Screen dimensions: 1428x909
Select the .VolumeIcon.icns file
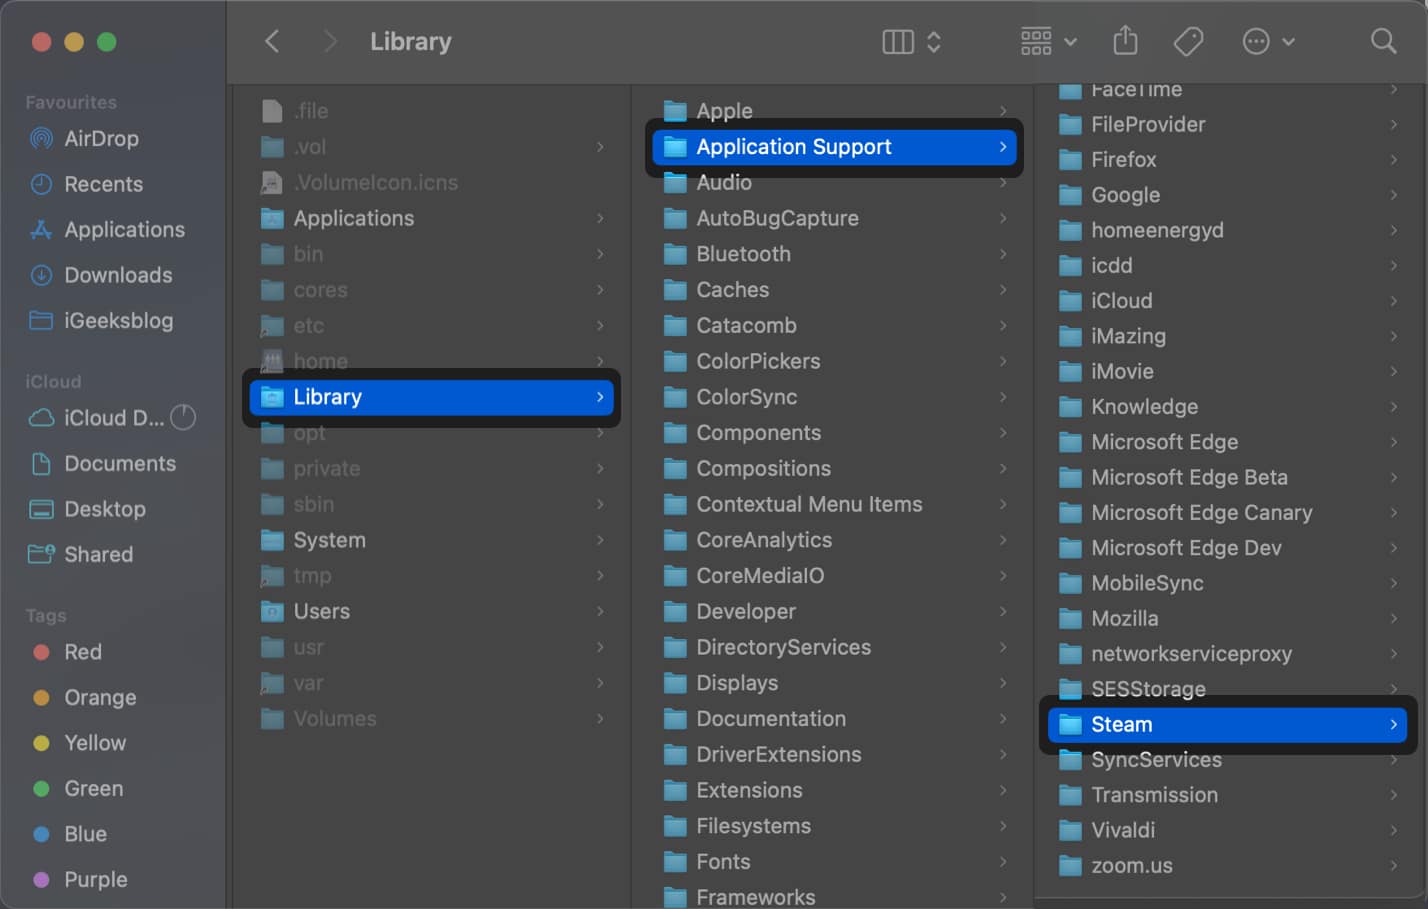tap(432, 183)
